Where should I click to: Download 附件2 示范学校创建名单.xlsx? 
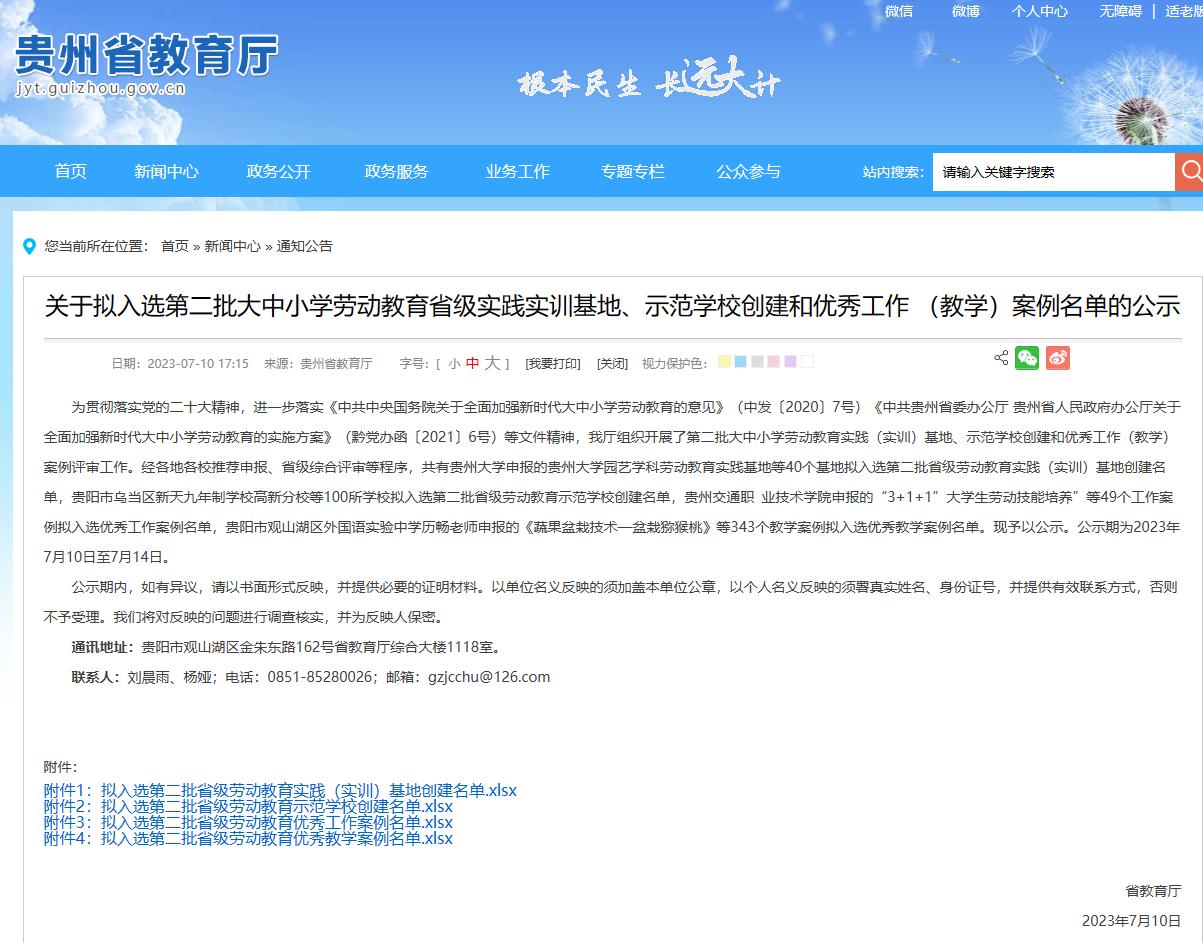(x=249, y=806)
